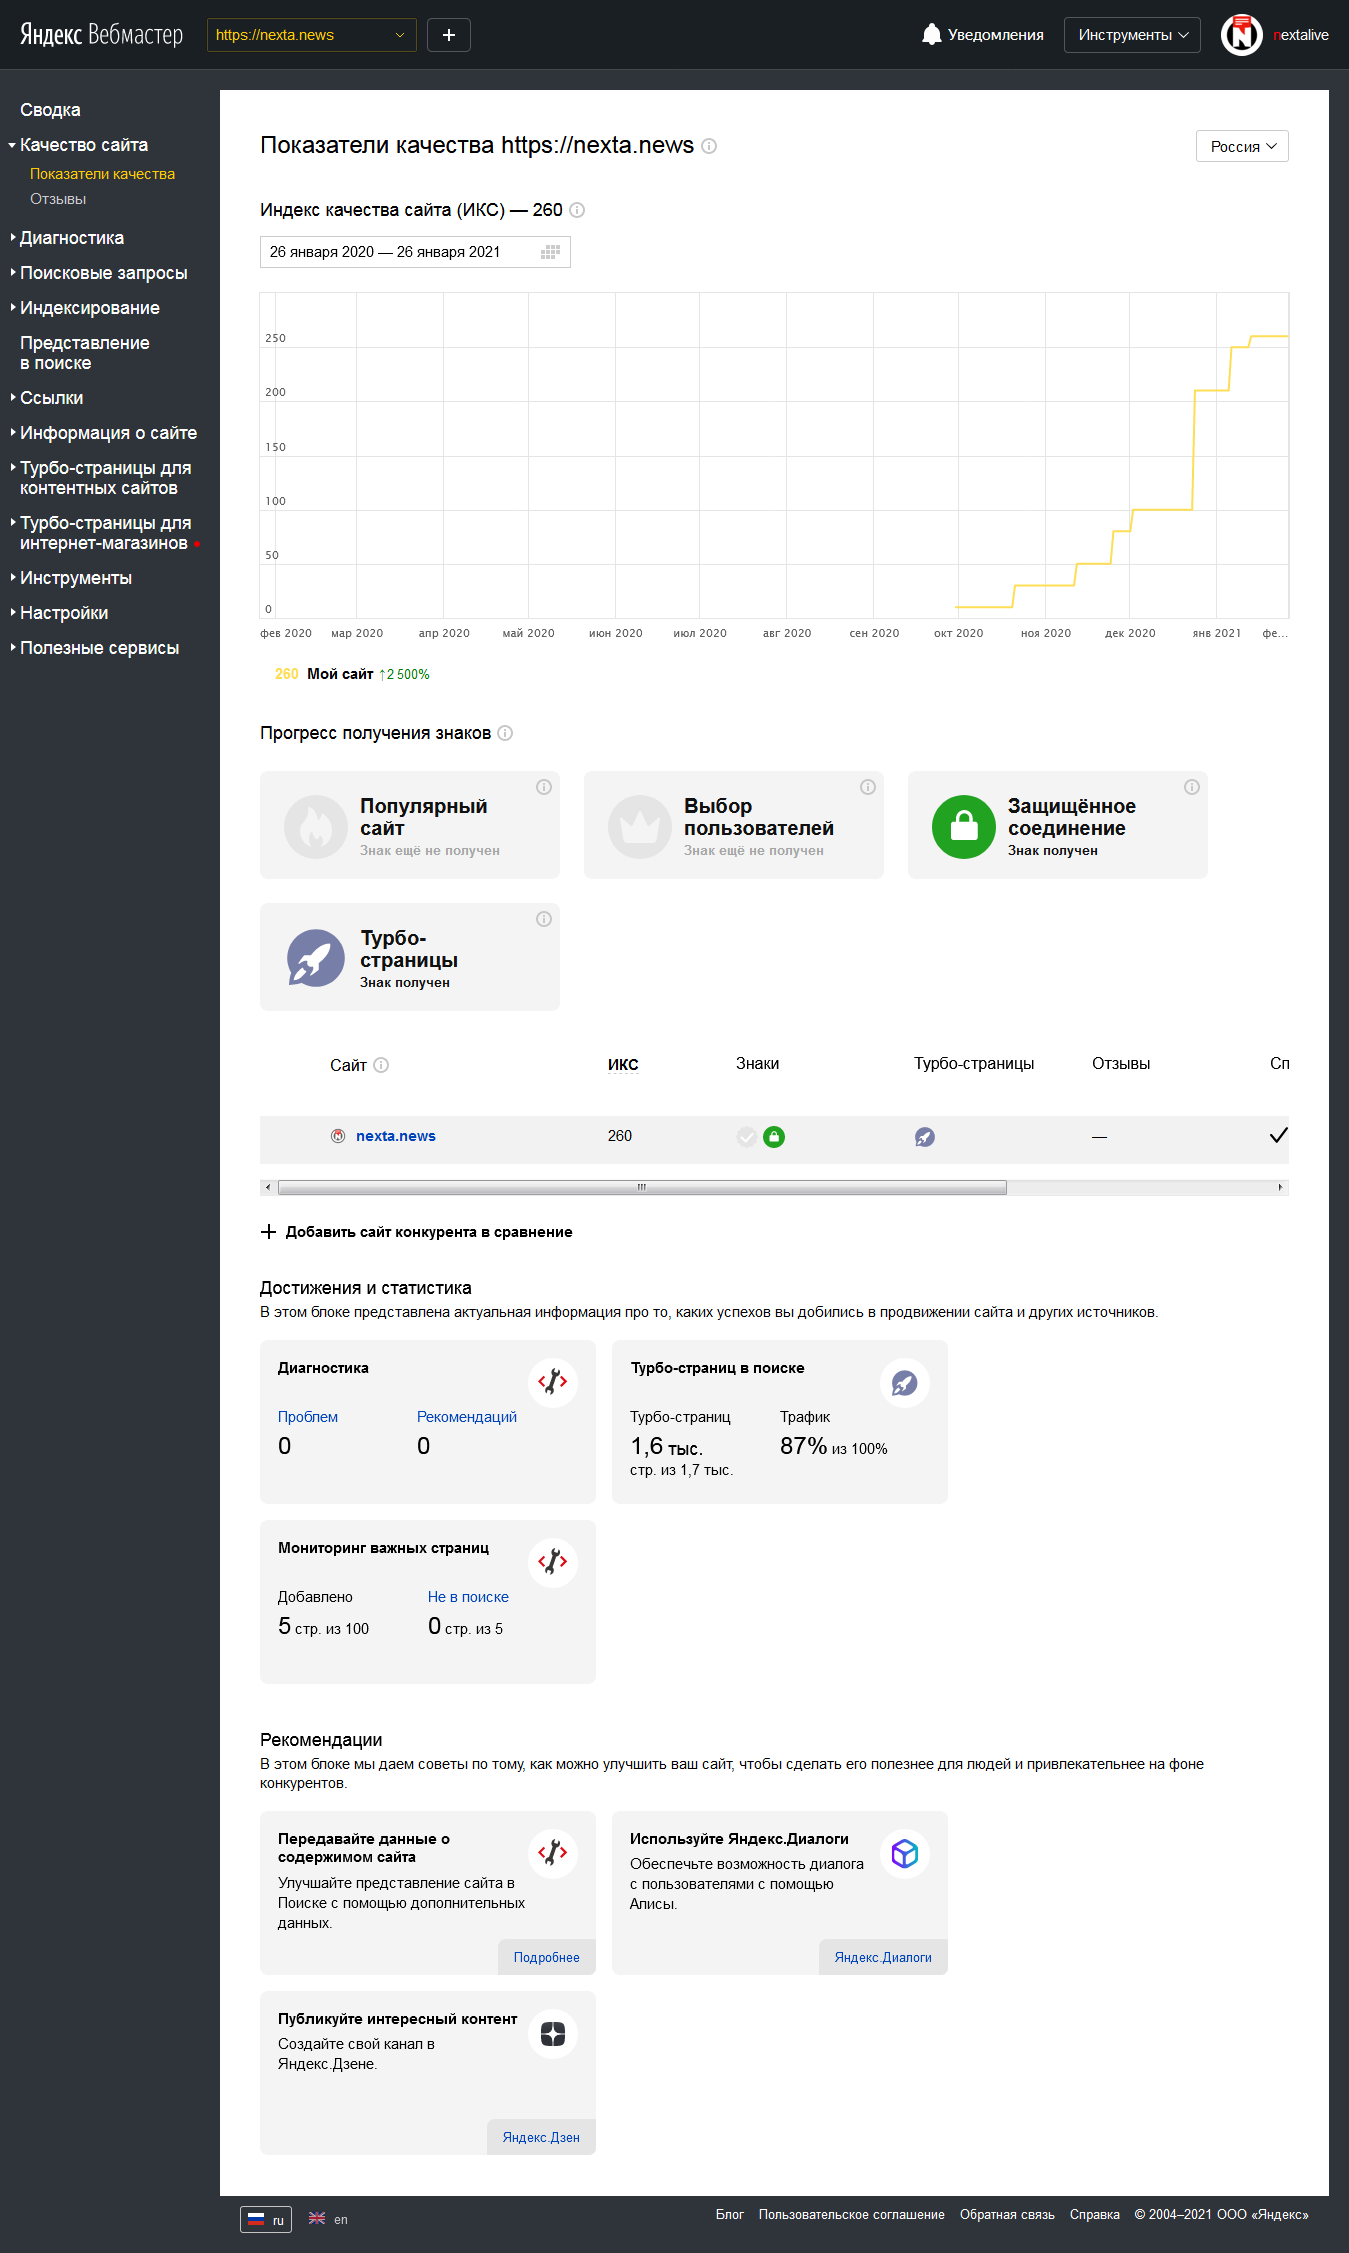Image resolution: width=1349 pixels, height=2253 pixels.
Task: Click the Turbo pages rocket badge
Action: coord(316,958)
